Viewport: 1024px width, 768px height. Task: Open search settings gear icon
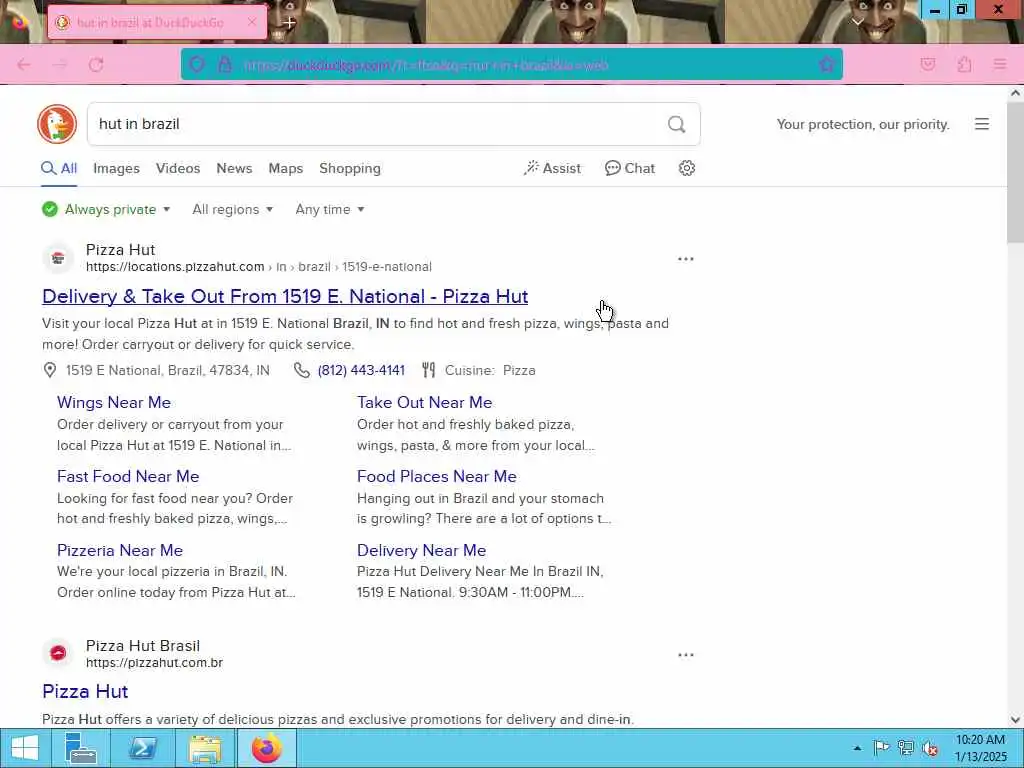(x=686, y=168)
